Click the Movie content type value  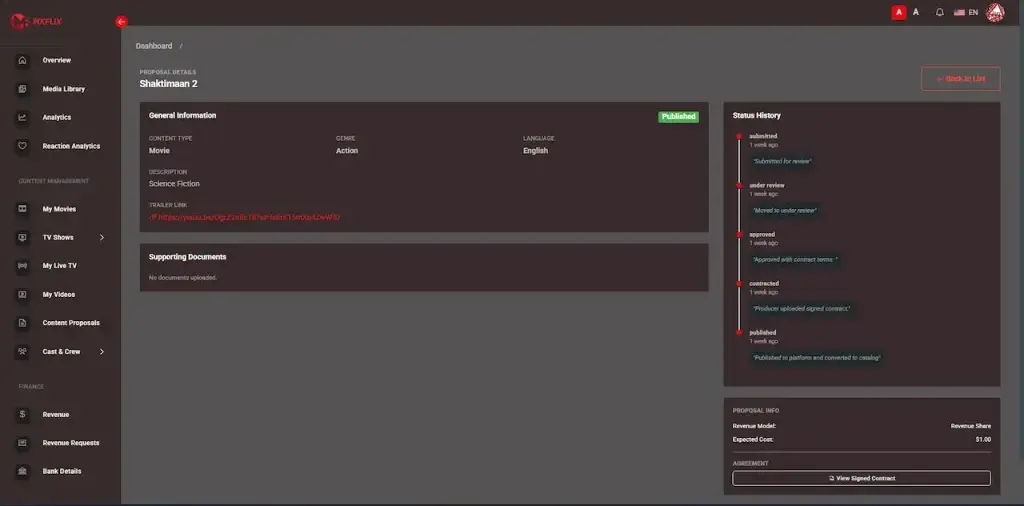click(159, 150)
